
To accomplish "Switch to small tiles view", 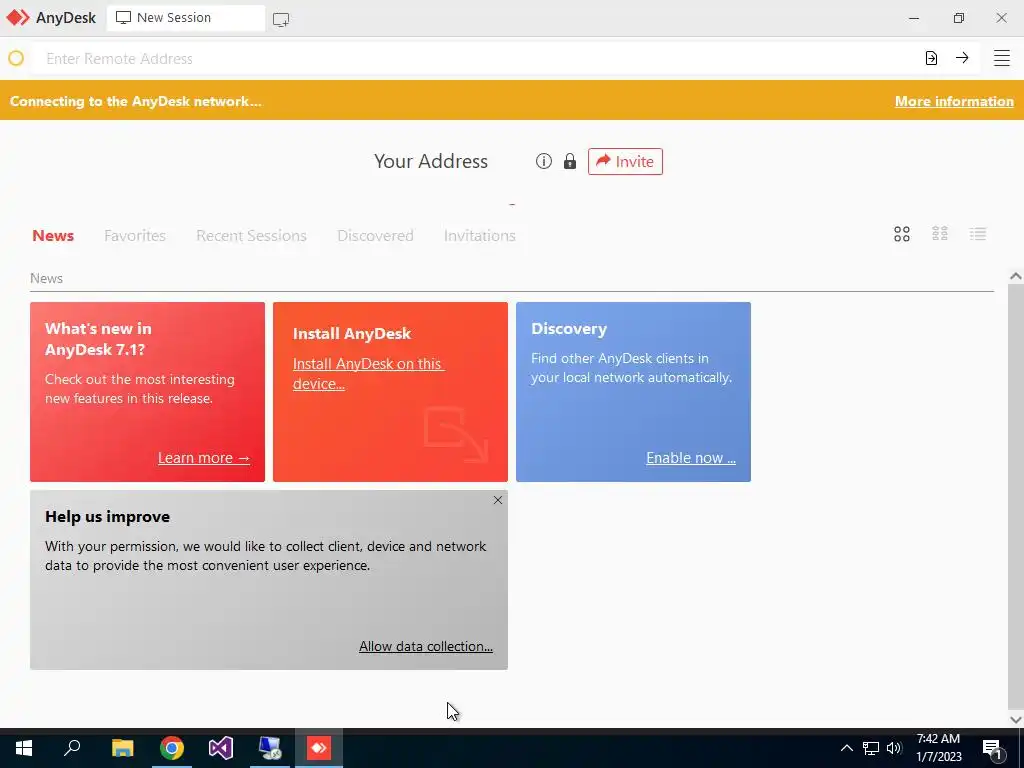I will [x=940, y=234].
